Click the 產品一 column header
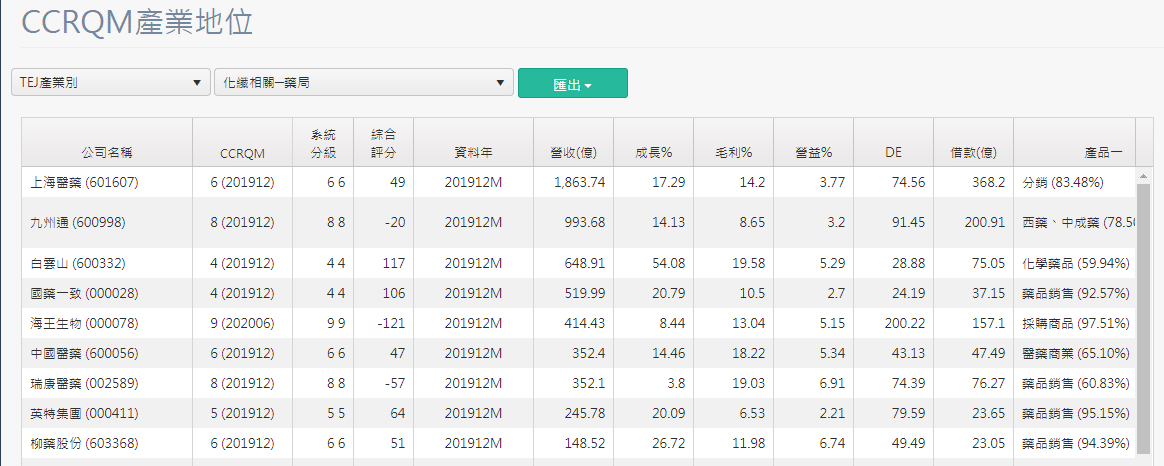The width and height of the screenshot is (1164, 466). pos(1103,153)
